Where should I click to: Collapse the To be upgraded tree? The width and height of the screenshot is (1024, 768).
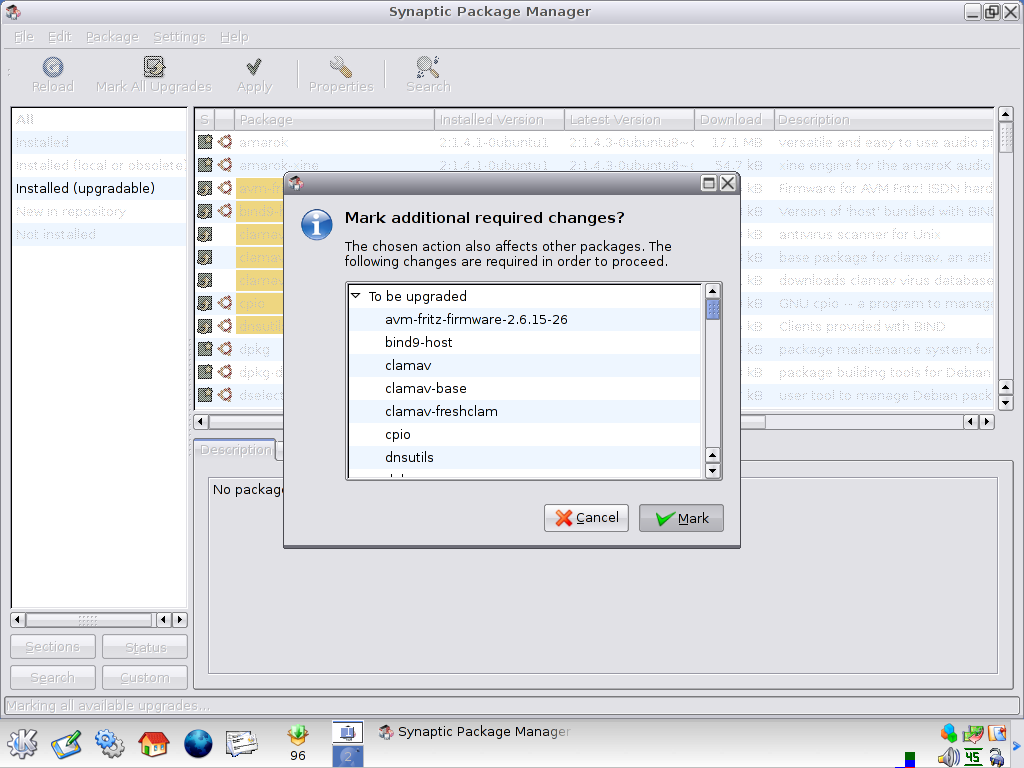356,296
